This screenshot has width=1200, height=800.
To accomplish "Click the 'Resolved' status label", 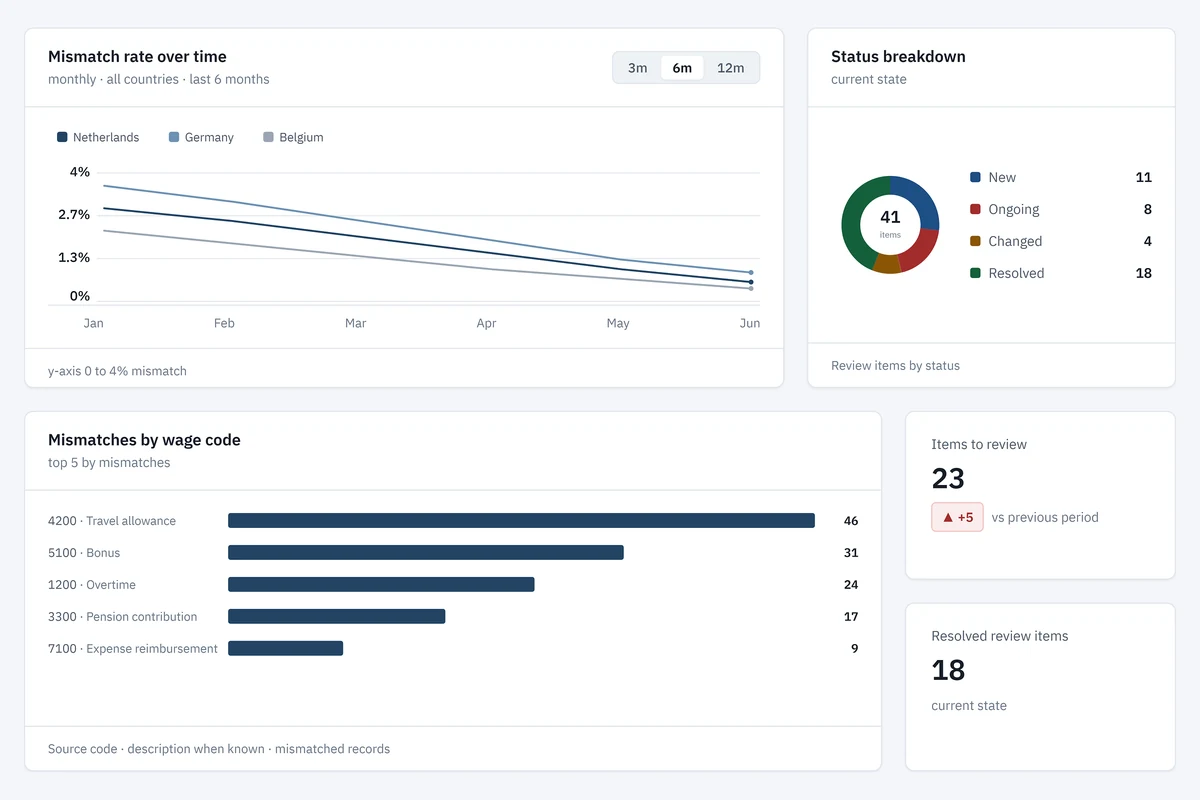I will pyautogui.click(x=1016, y=273).
